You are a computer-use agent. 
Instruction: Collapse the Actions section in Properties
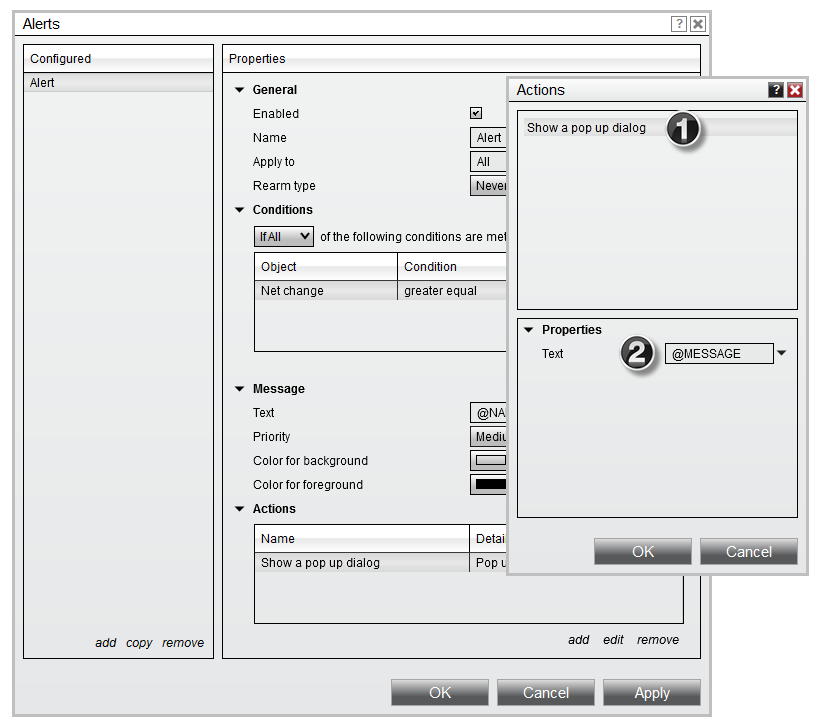[x=239, y=509]
